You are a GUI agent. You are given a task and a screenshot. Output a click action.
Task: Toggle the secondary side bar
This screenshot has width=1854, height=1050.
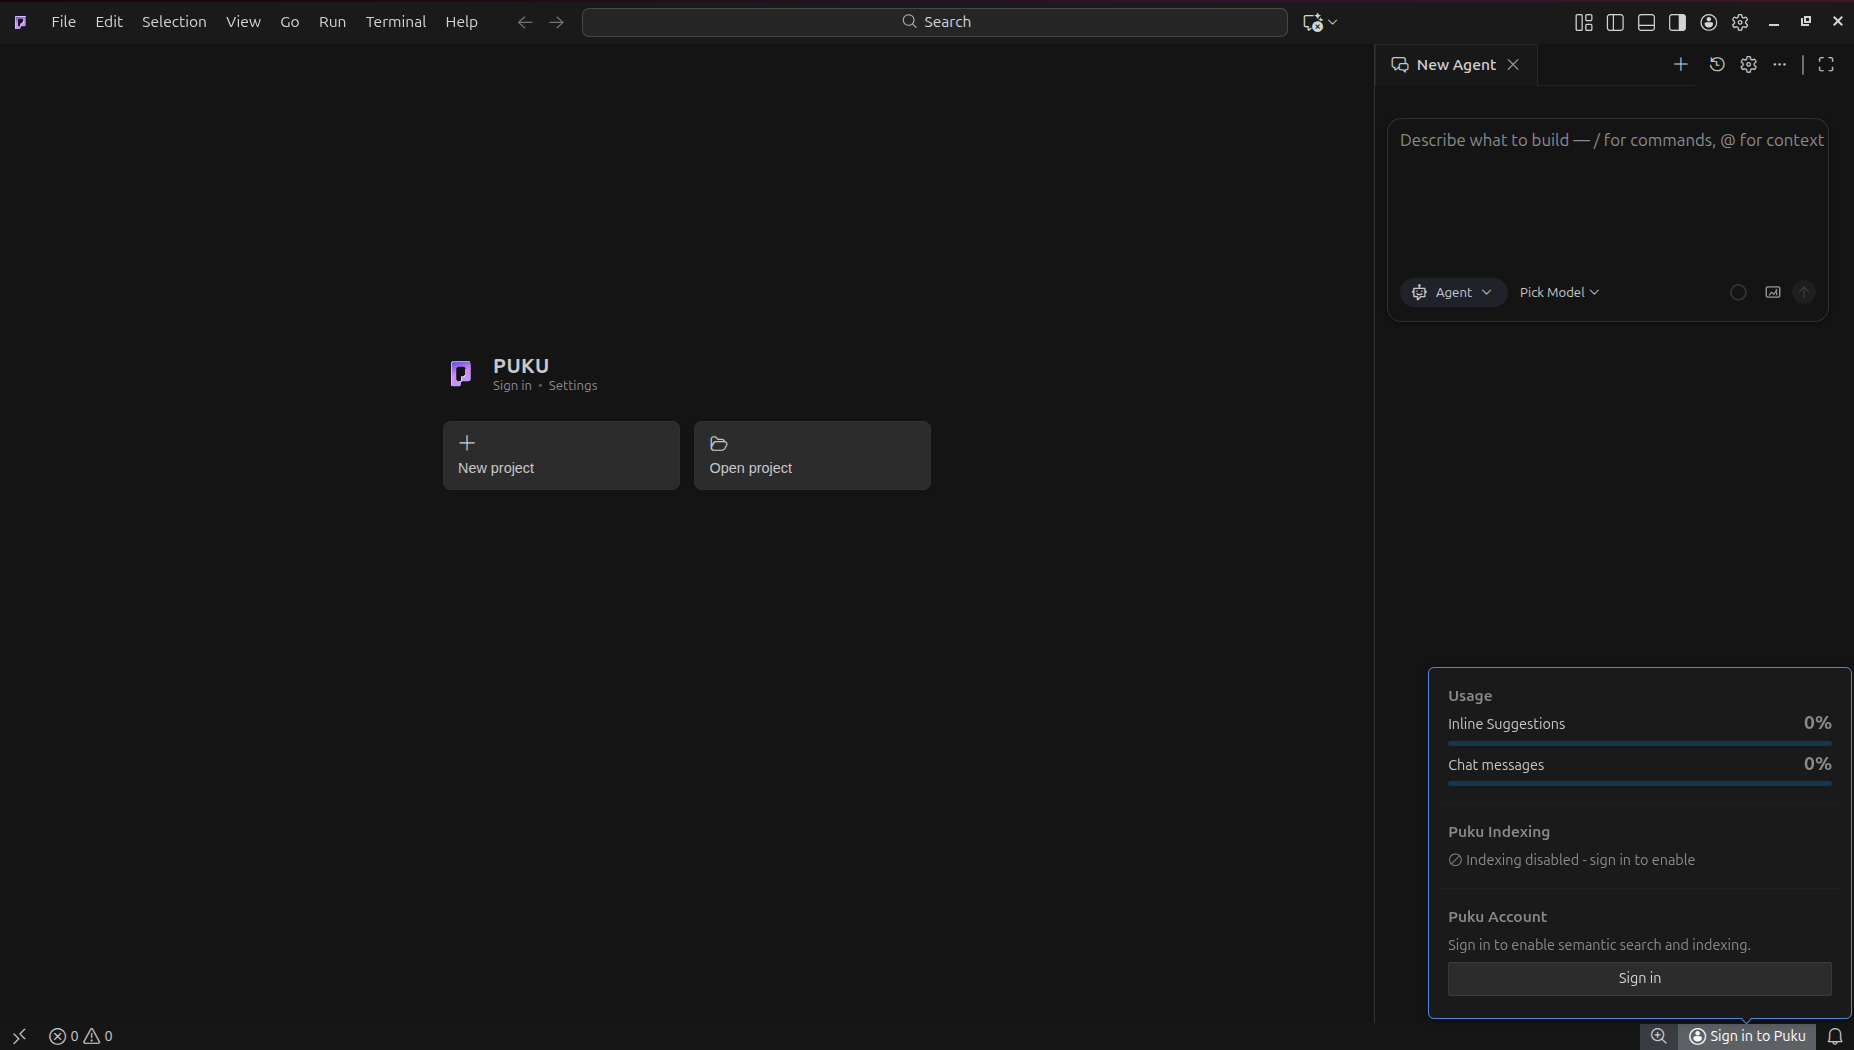click(x=1677, y=22)
